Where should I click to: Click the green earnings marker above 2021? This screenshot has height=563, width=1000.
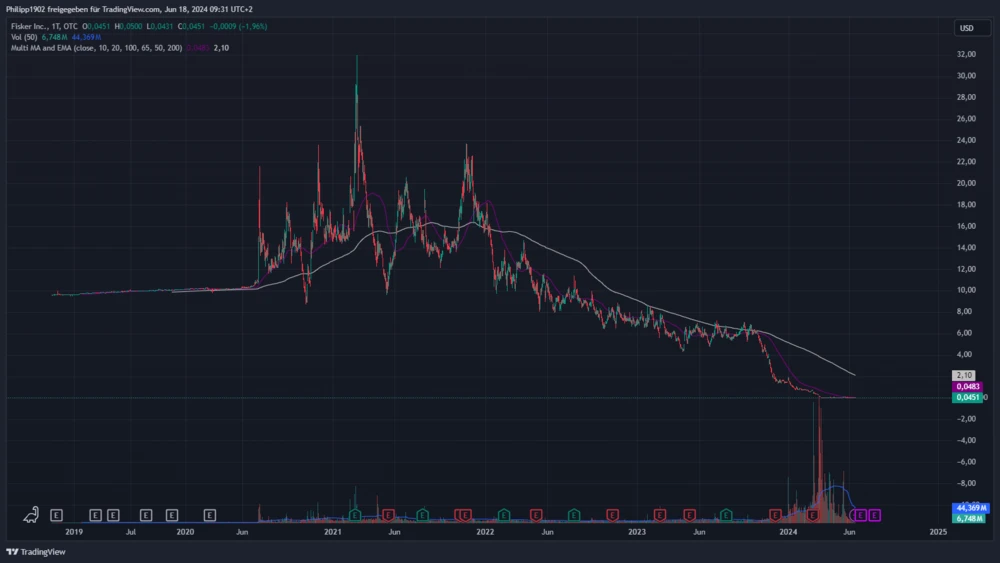point(355,515)
